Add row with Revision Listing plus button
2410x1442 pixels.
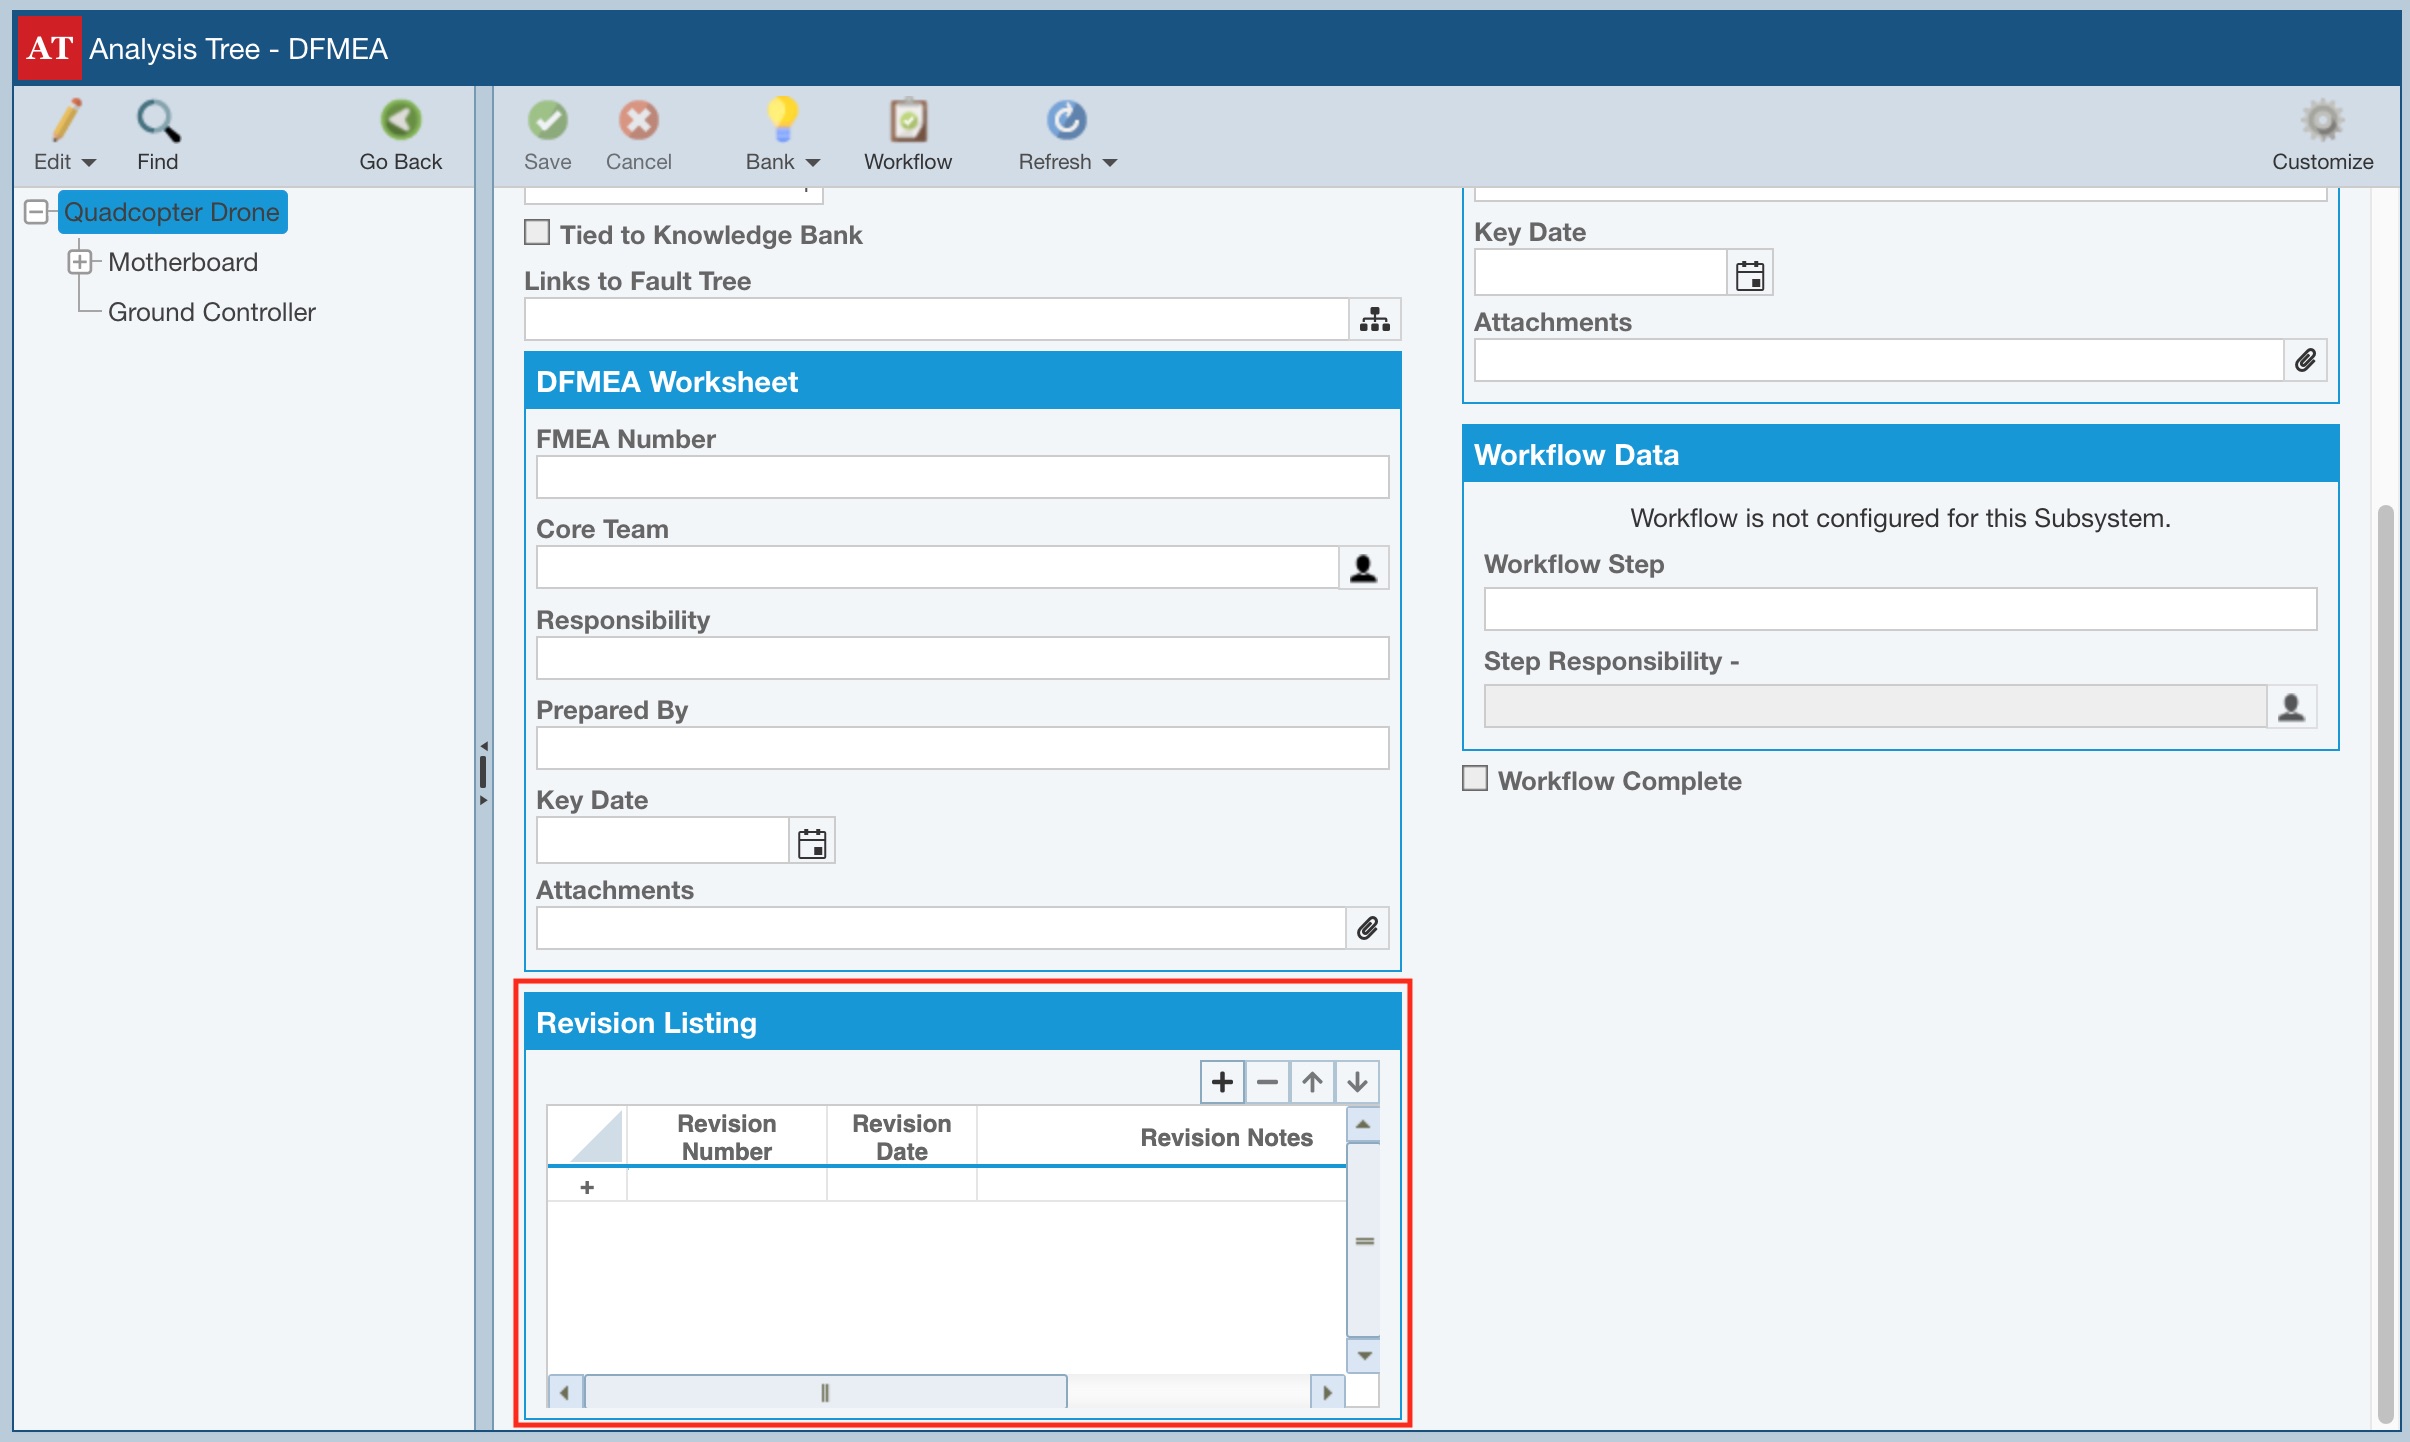[1222, 1082]
